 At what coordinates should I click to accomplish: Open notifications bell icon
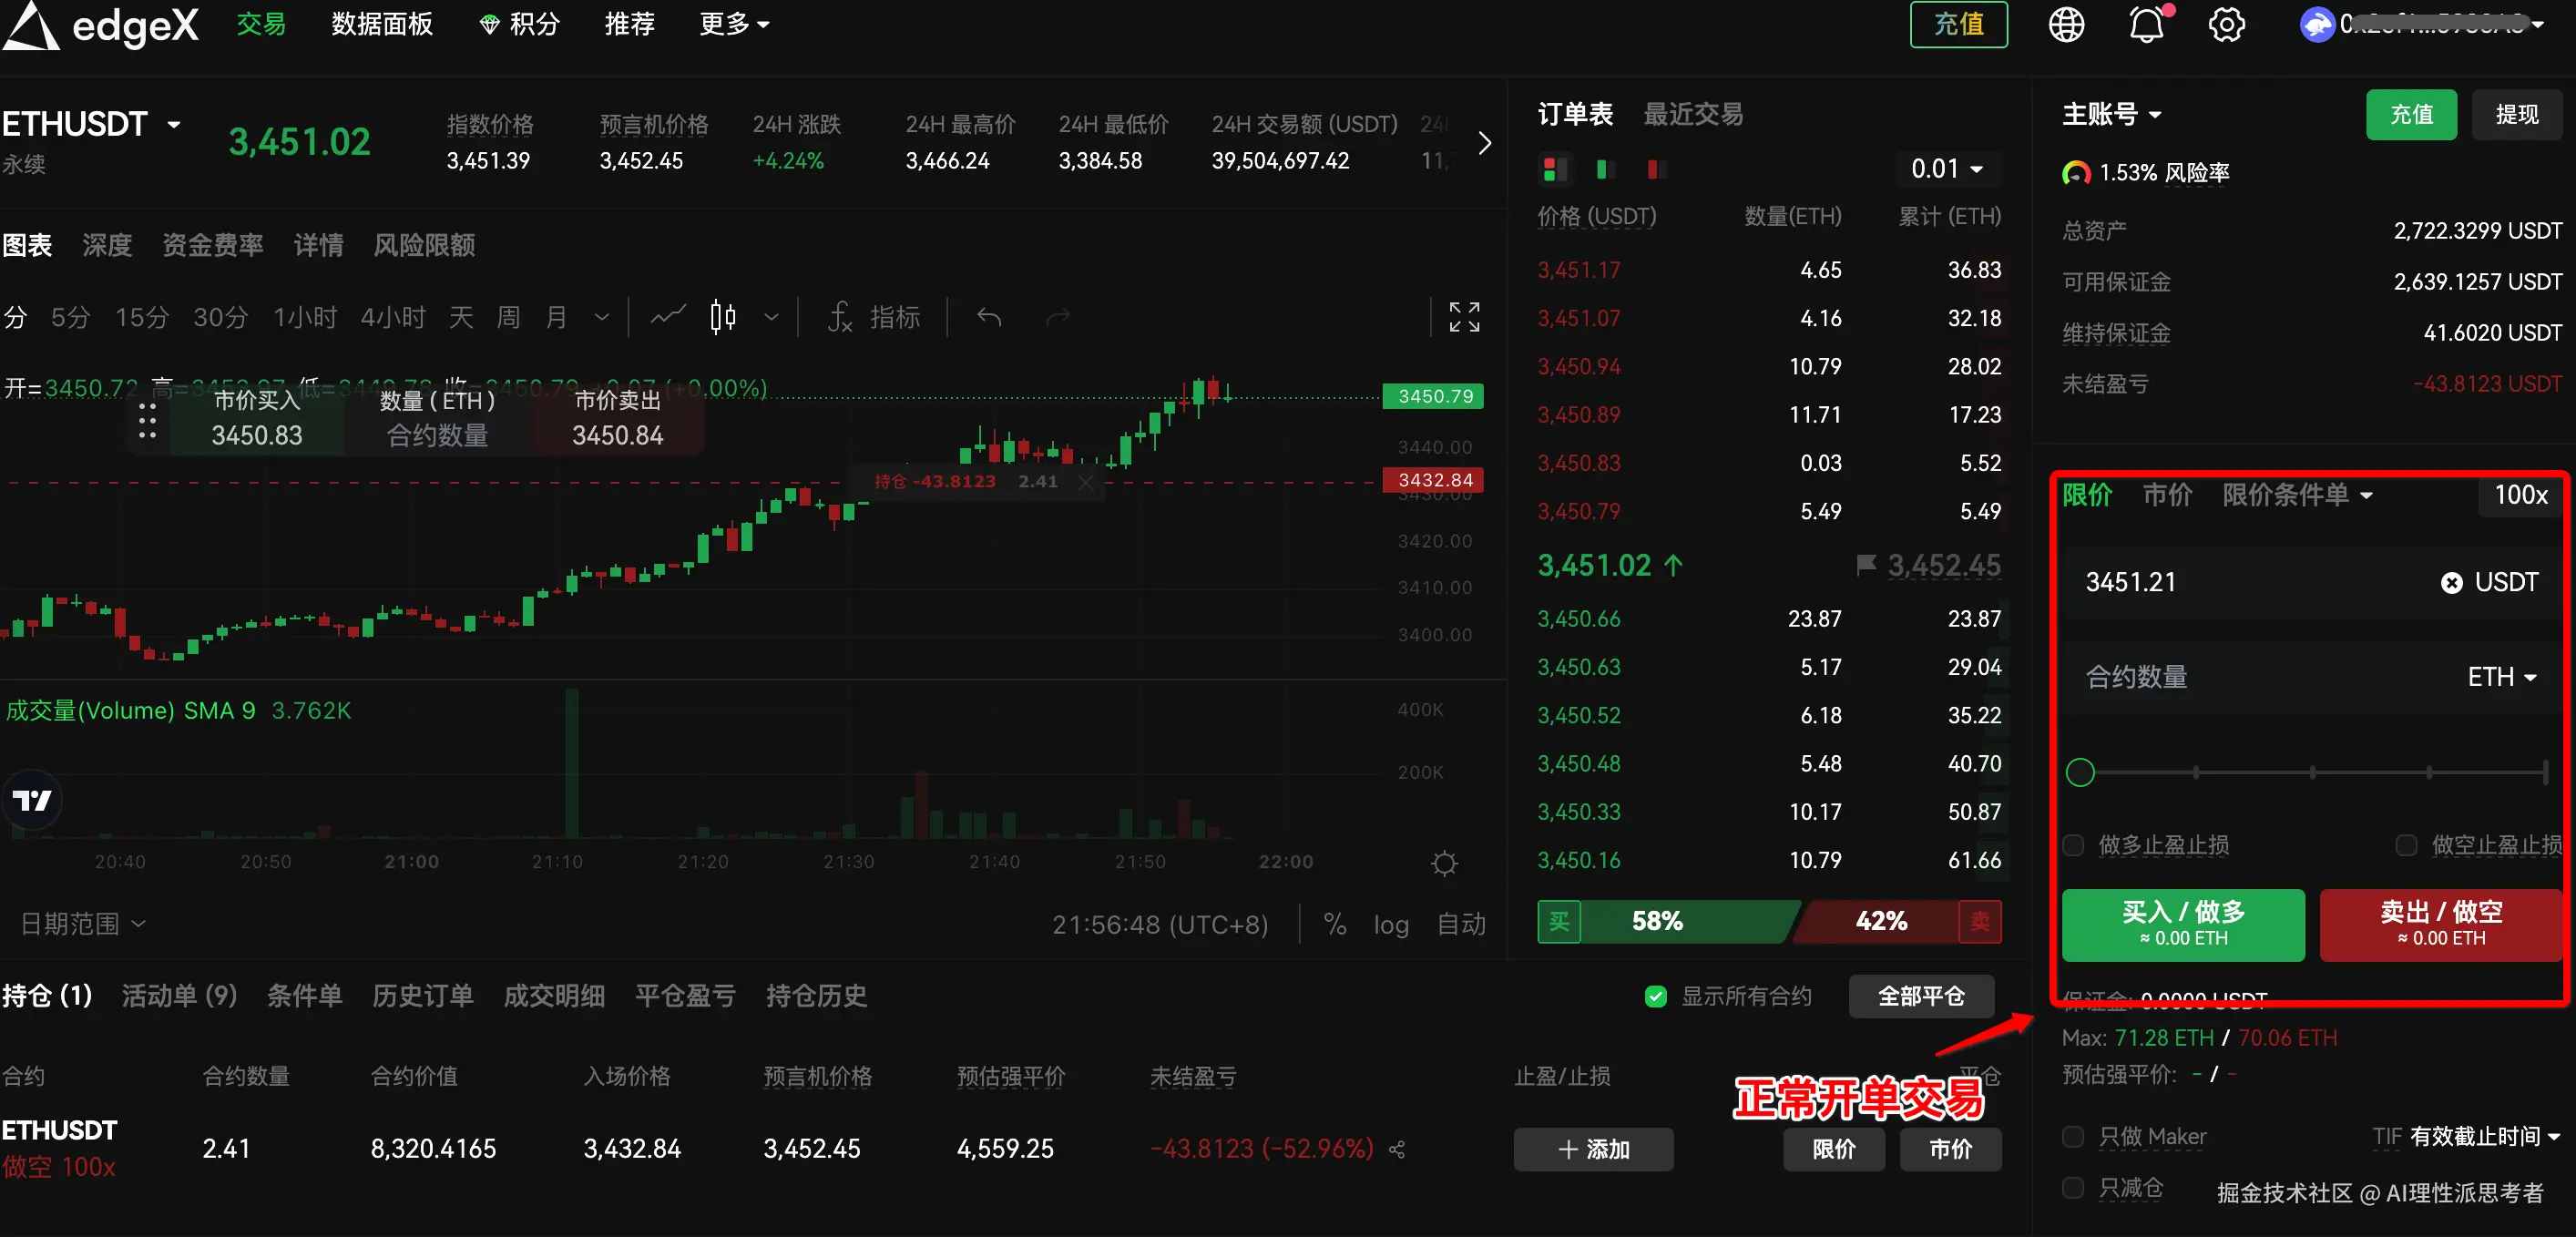point(2145,25)
